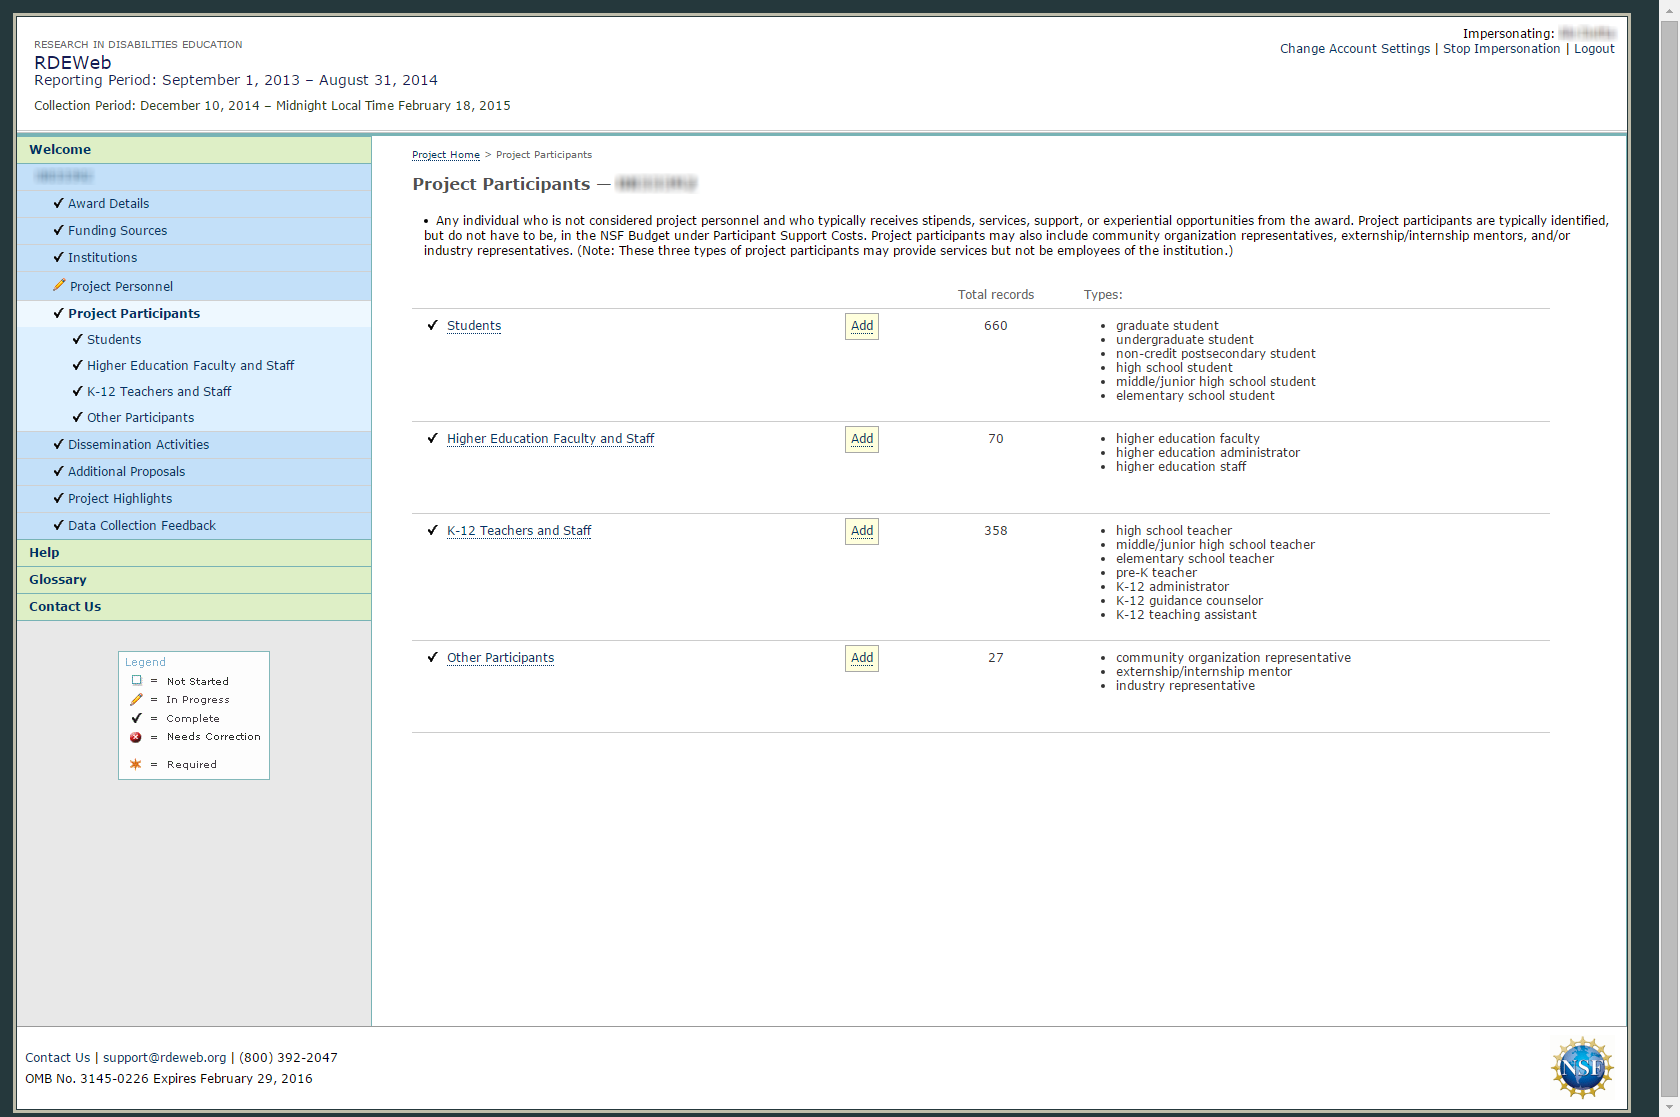Click the Not Started box icon in legend
This screenshot has width=1680, height=1117.
[x=137, y=680]
